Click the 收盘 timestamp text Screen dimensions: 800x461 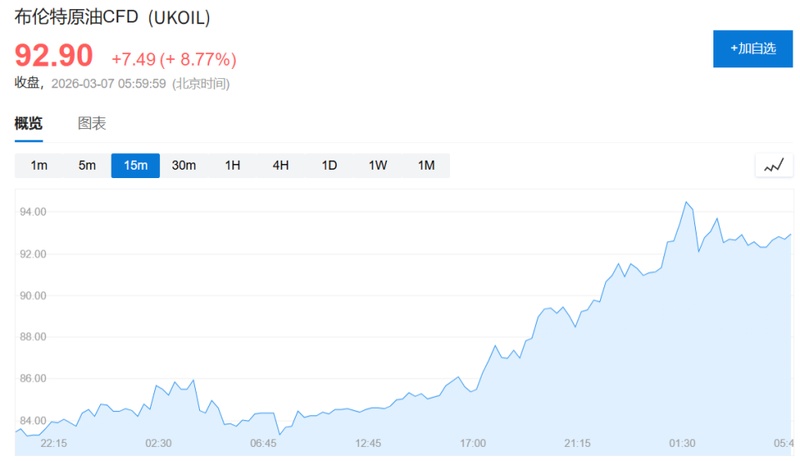(x=121, y=84)
